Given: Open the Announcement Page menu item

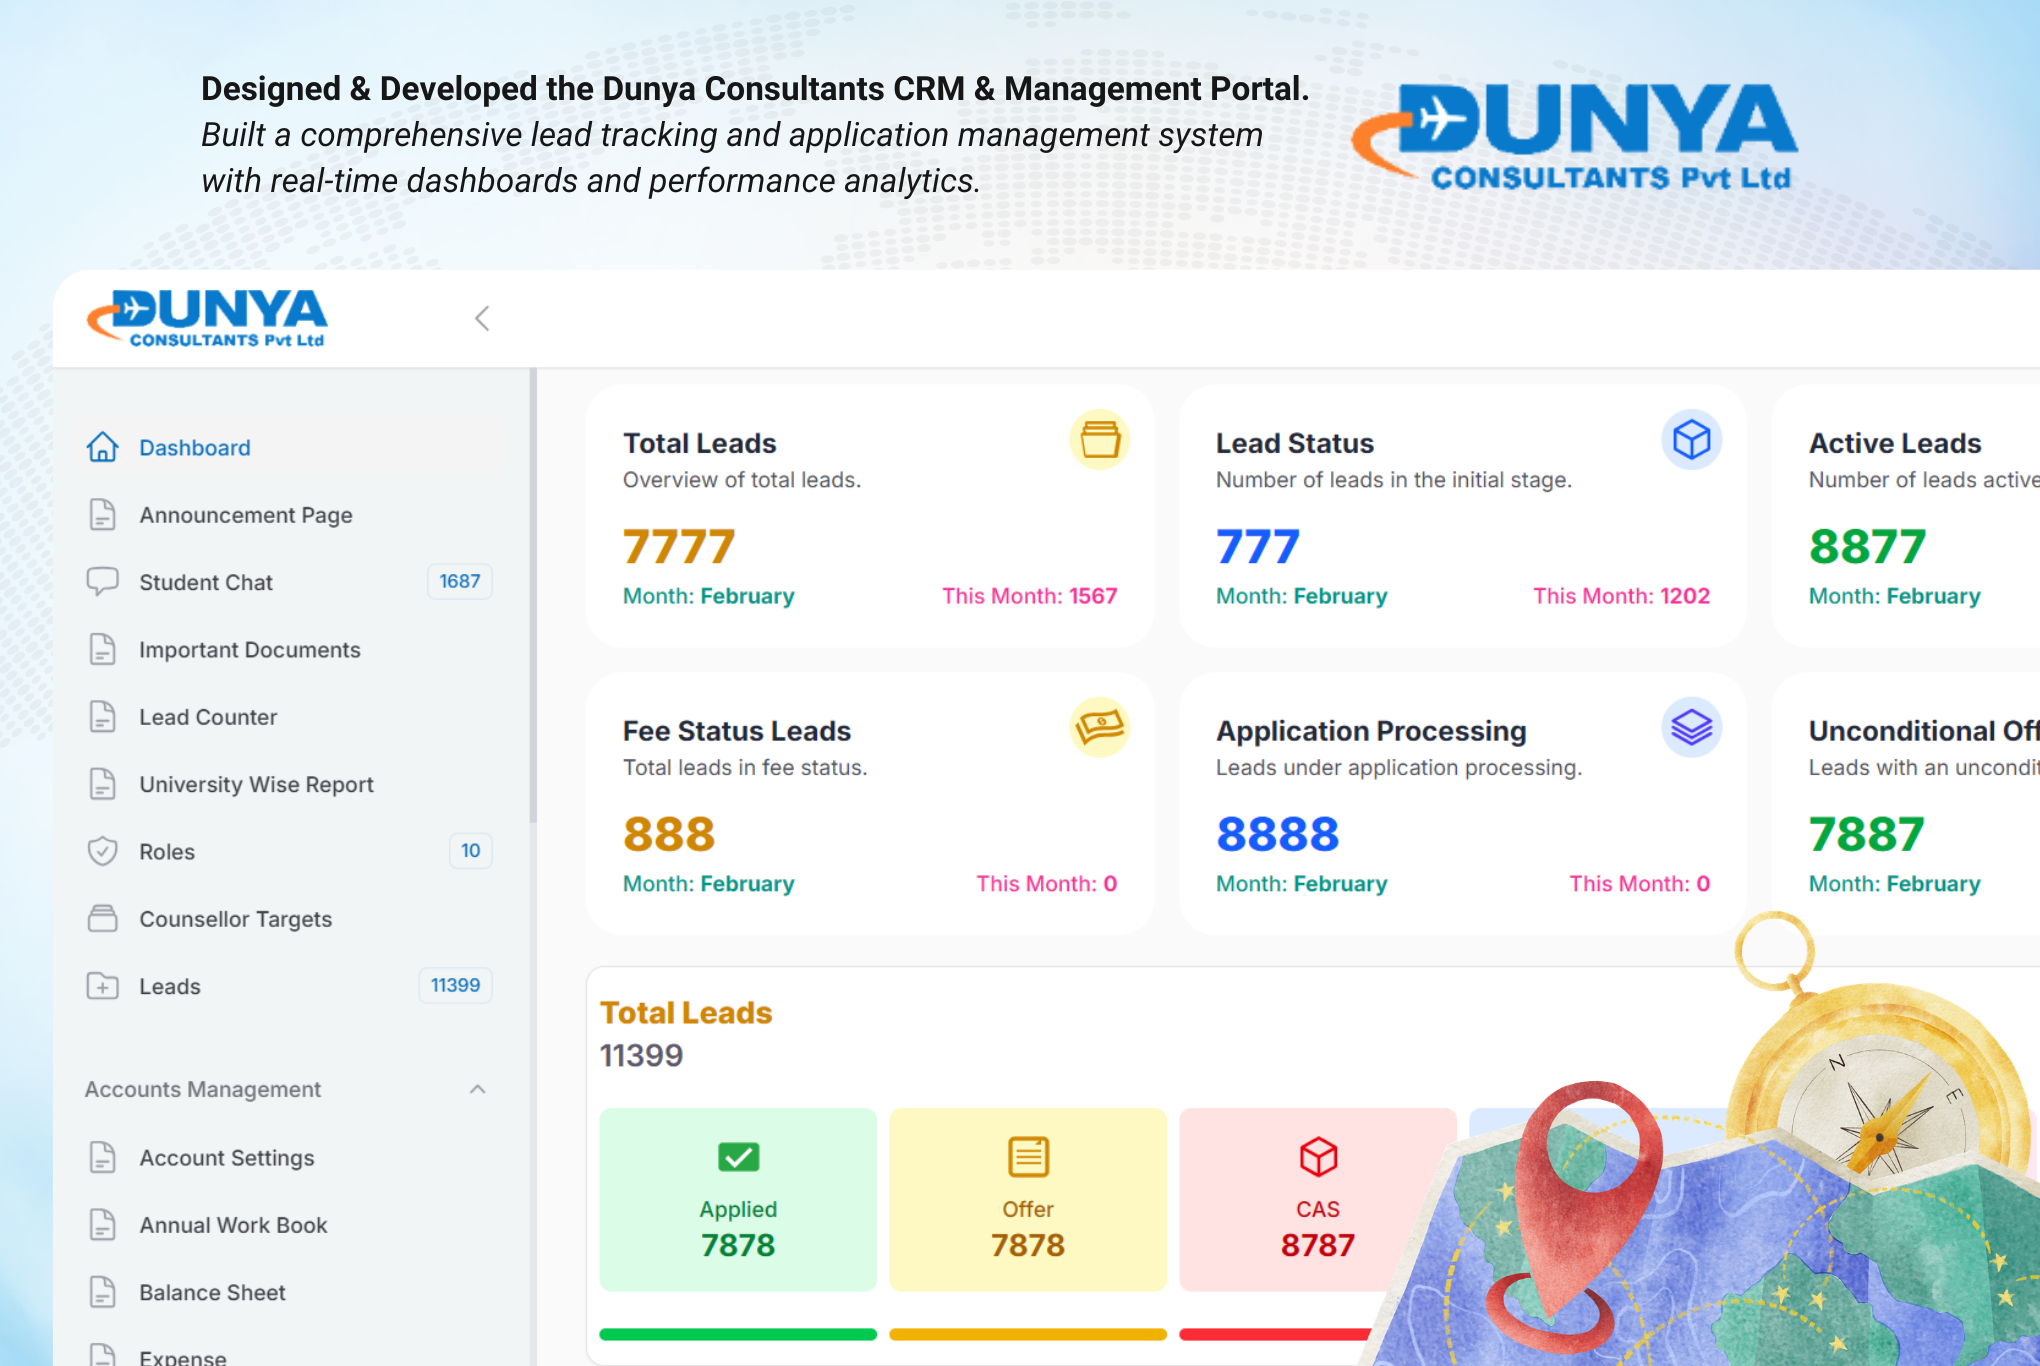Looking at the screenshot, I should click(245, 515).
